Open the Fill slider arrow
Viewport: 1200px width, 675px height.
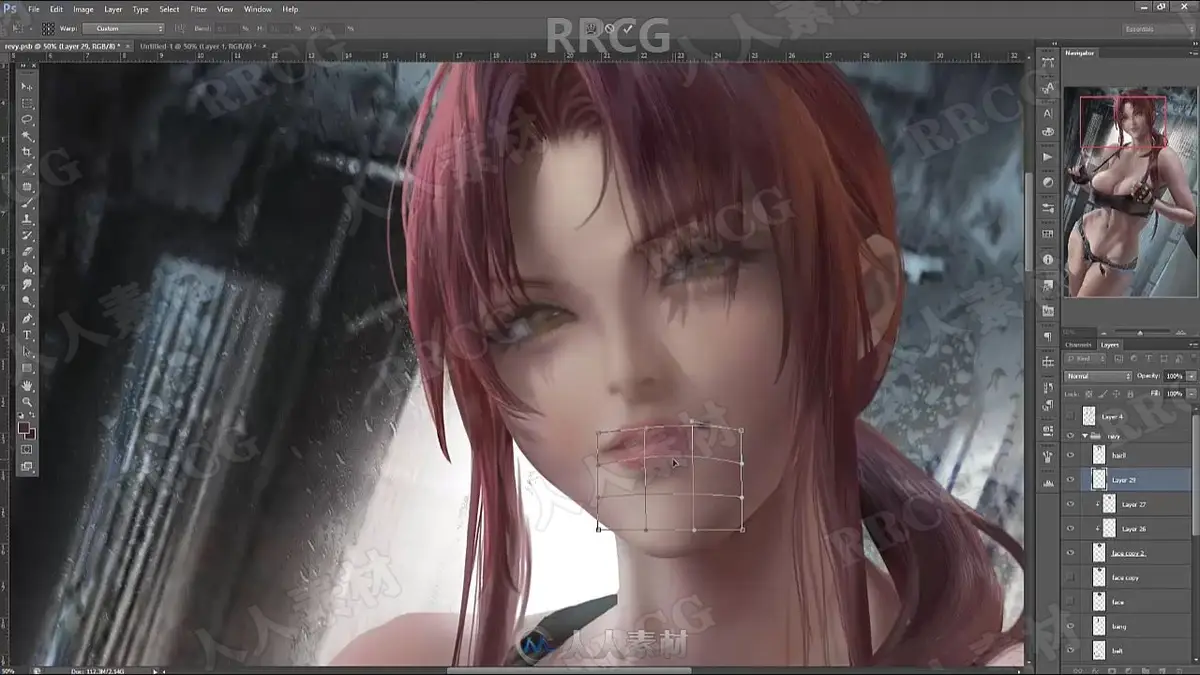click(x=1191, y=393)
